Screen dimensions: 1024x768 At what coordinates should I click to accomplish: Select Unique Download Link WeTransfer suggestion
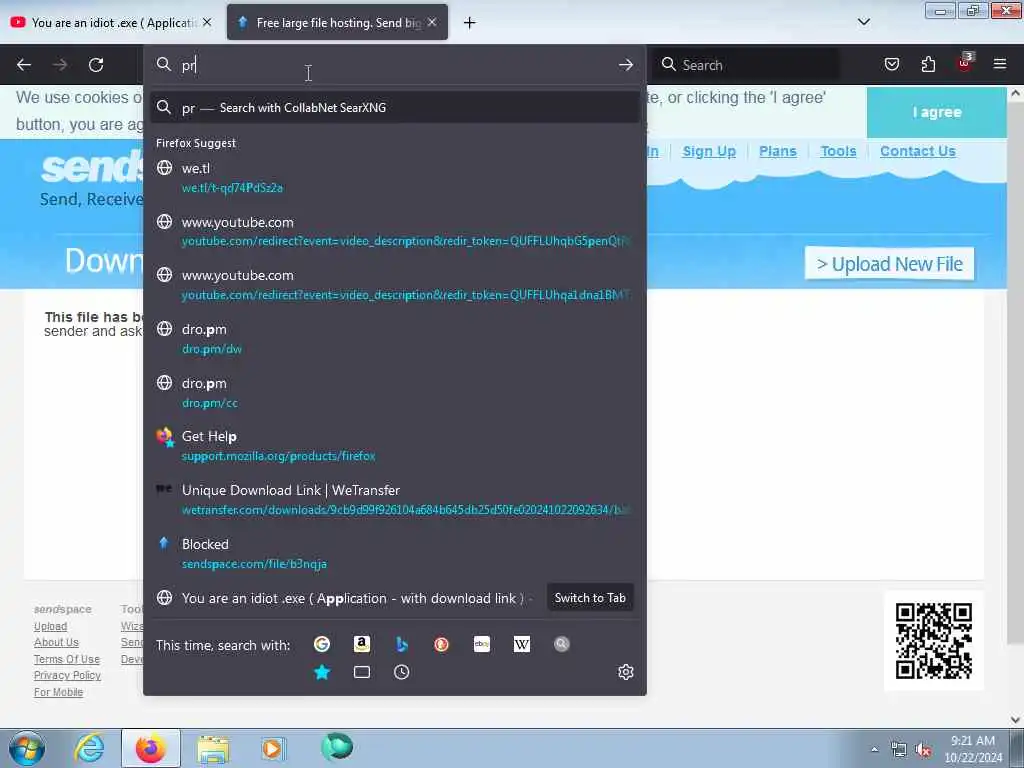394,500
